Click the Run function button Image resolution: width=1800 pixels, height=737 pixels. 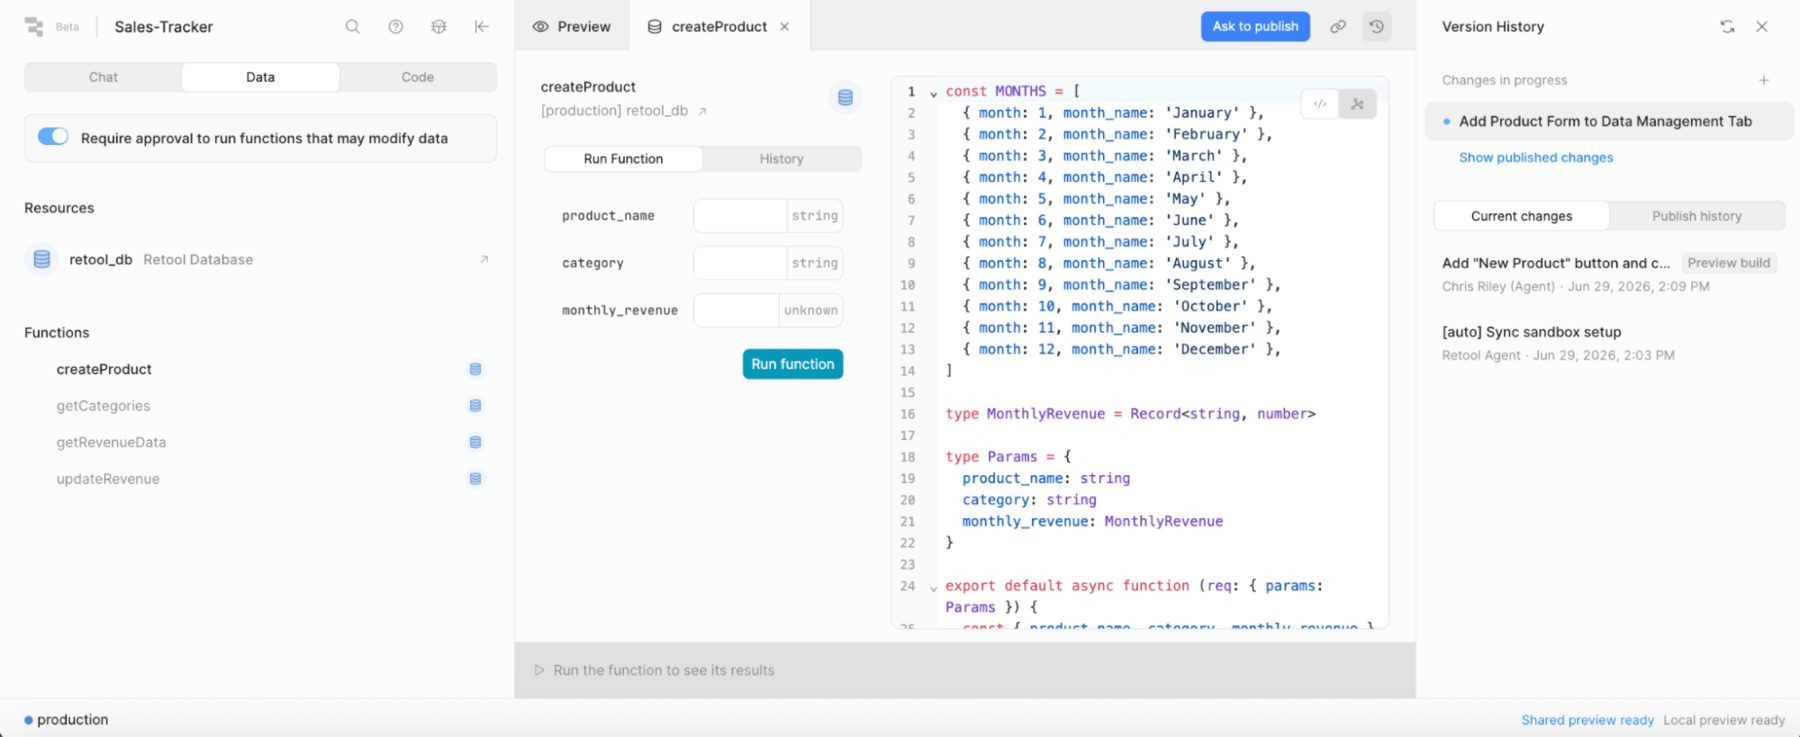793,364
